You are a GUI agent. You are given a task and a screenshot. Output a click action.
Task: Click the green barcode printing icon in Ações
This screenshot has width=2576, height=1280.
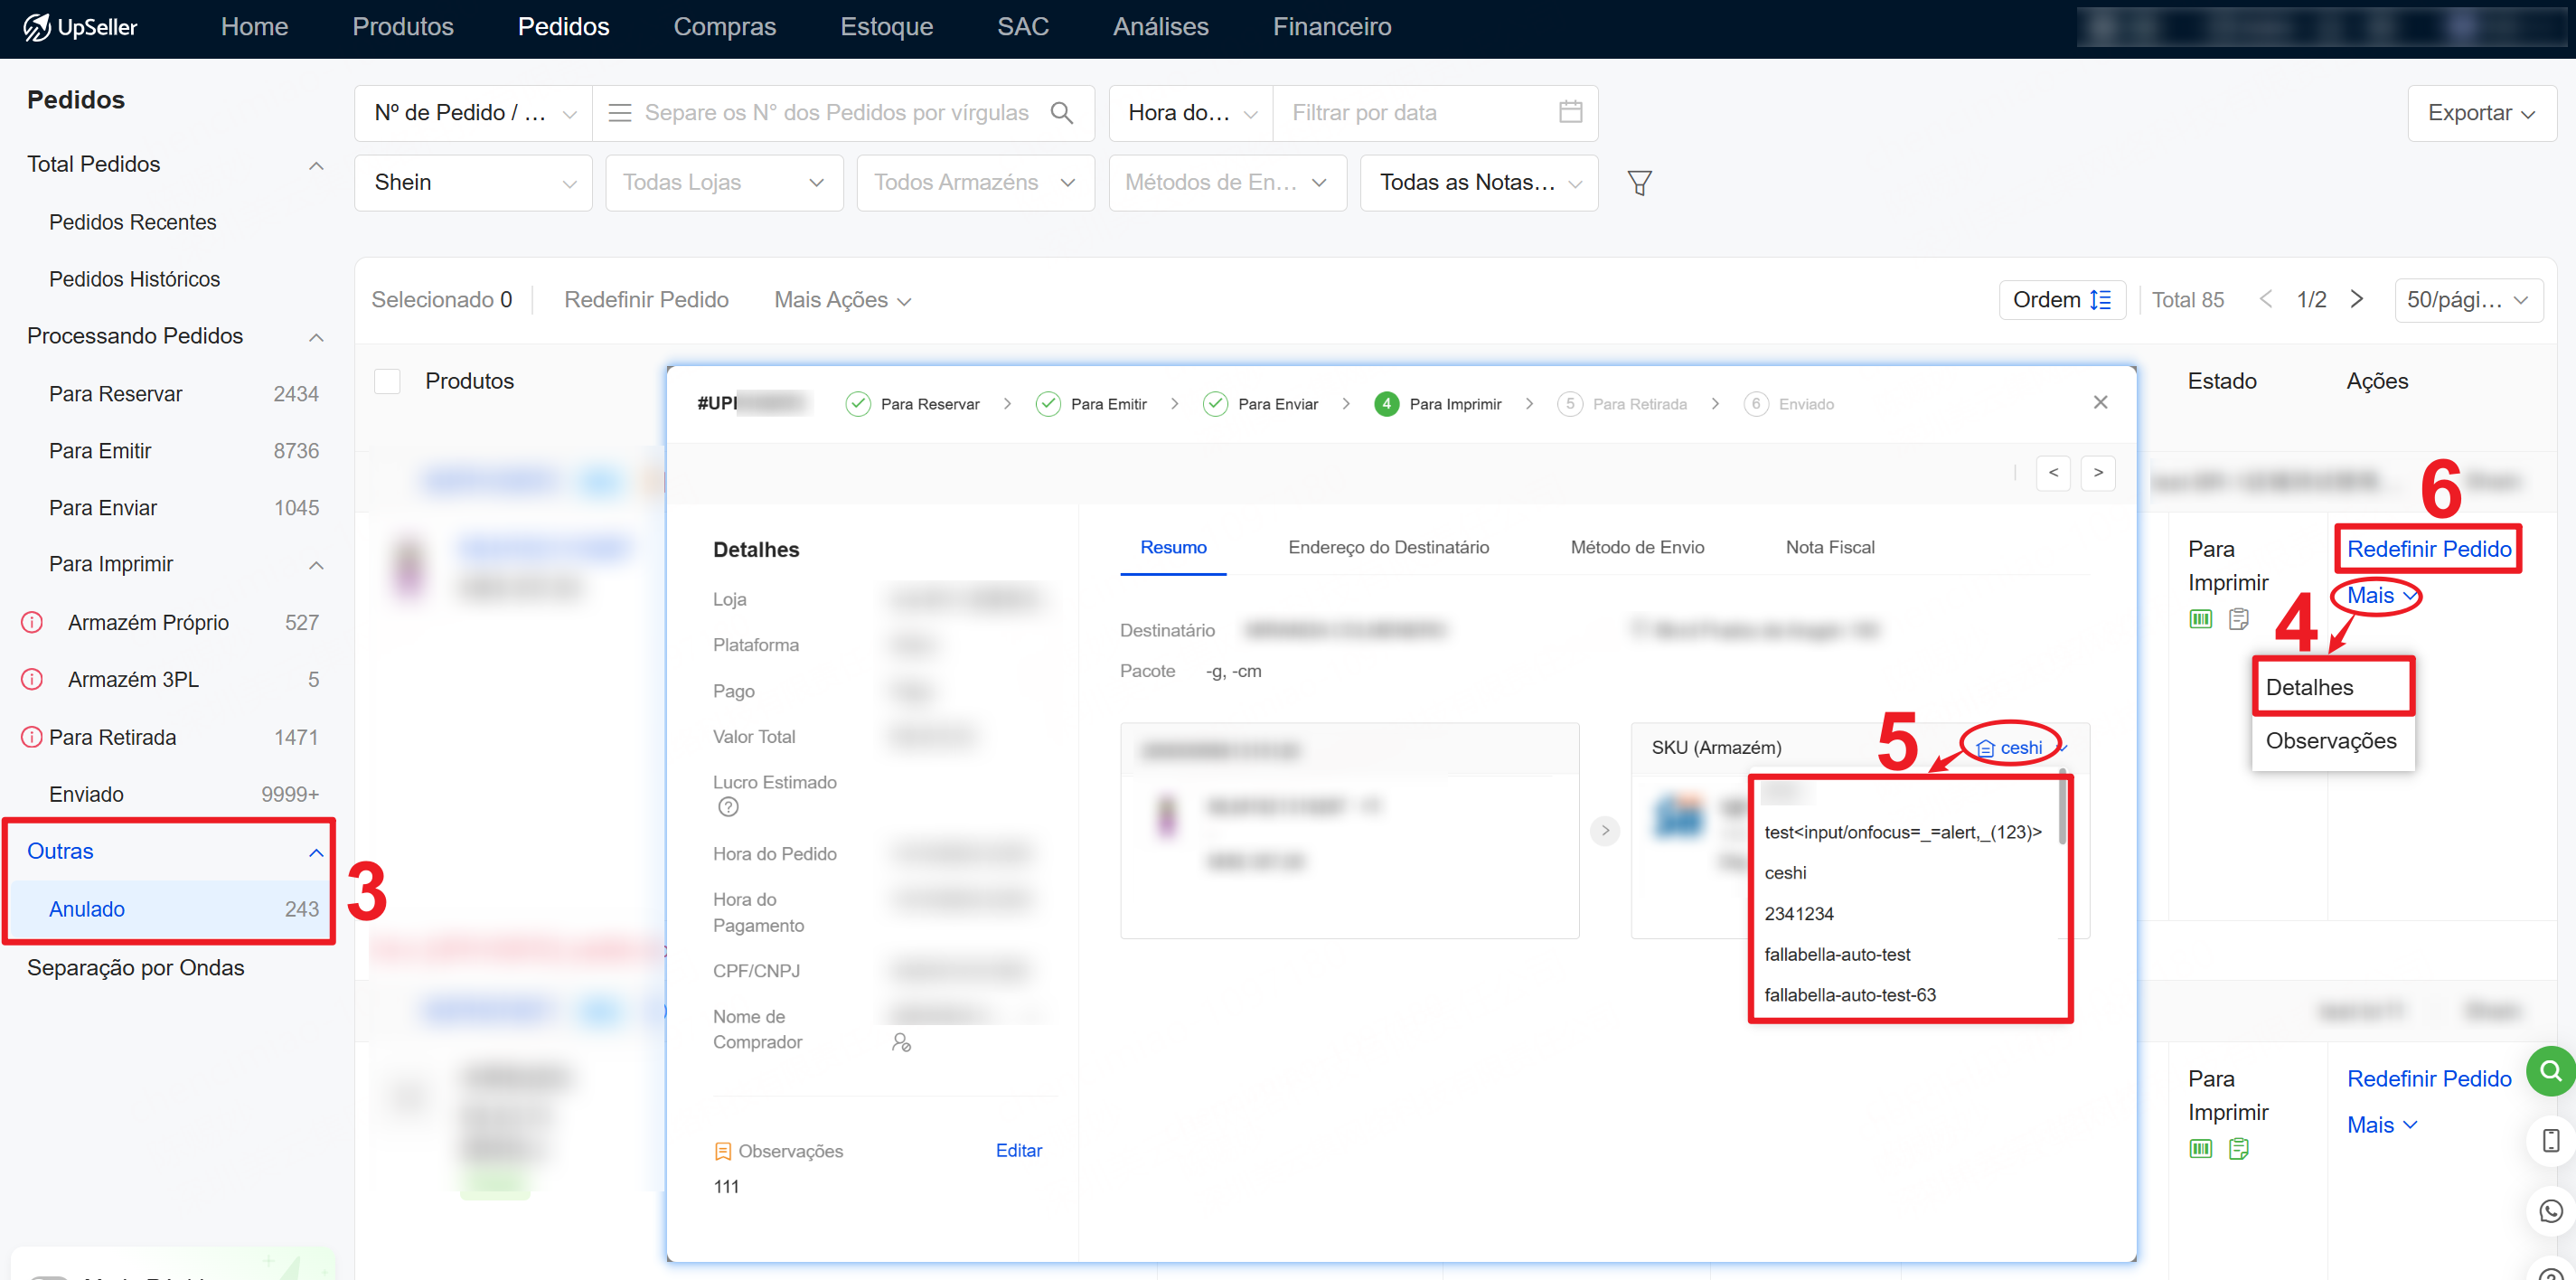click(x=2200, y=618)
